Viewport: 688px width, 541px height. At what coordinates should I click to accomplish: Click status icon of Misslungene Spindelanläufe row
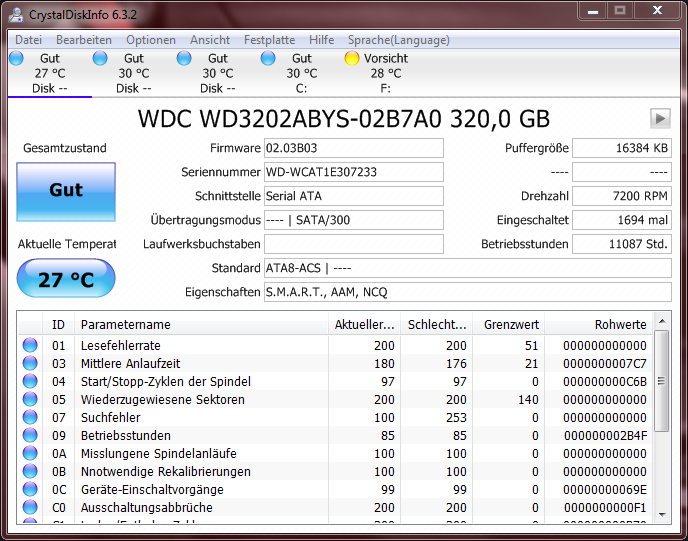30,453
